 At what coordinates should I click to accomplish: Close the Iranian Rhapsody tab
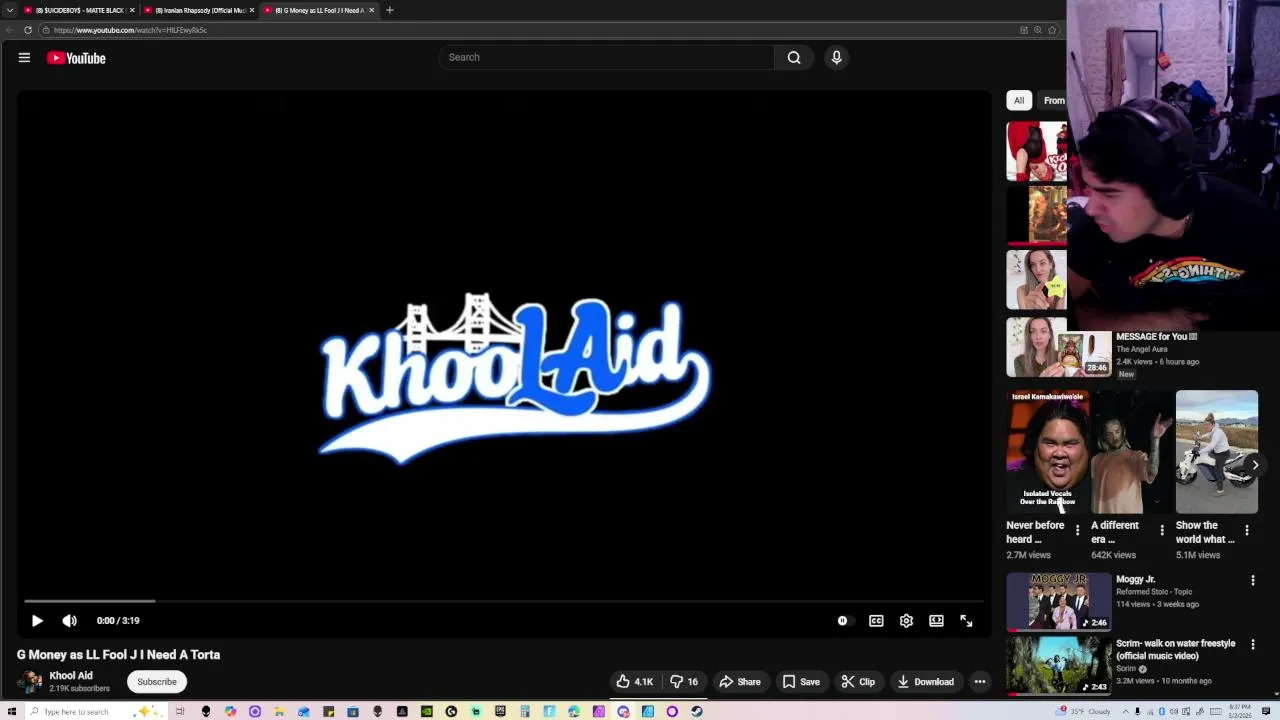click(252, 10)
